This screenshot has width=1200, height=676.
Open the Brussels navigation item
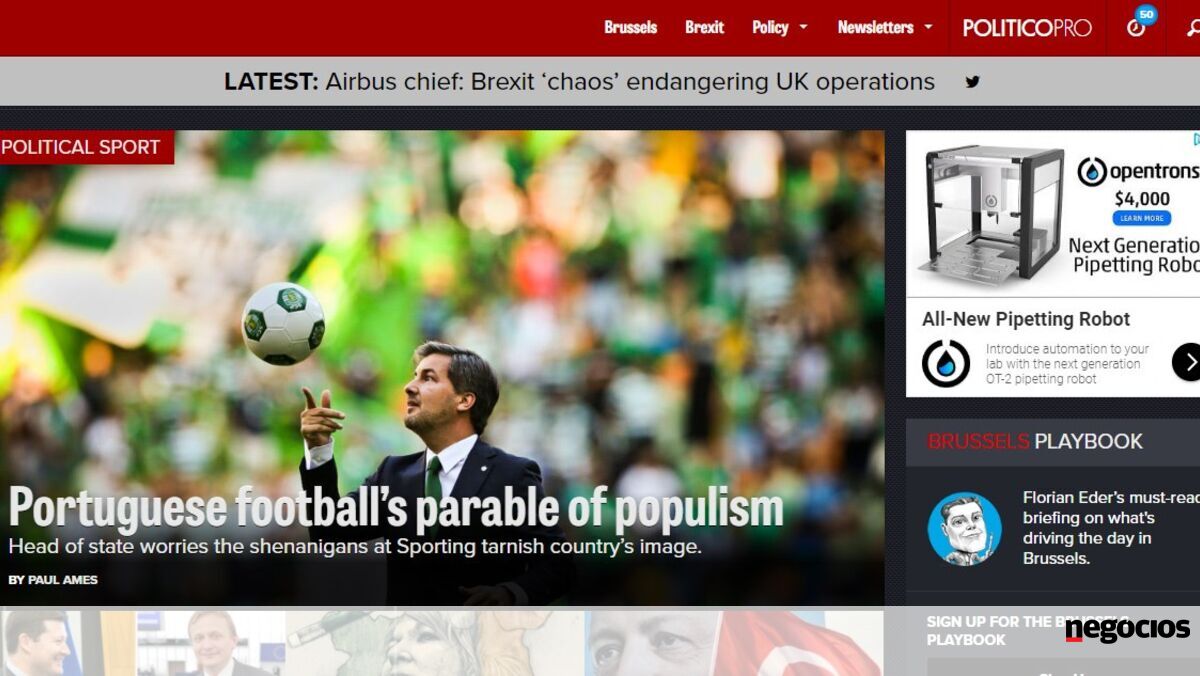(x=630, y=28)
